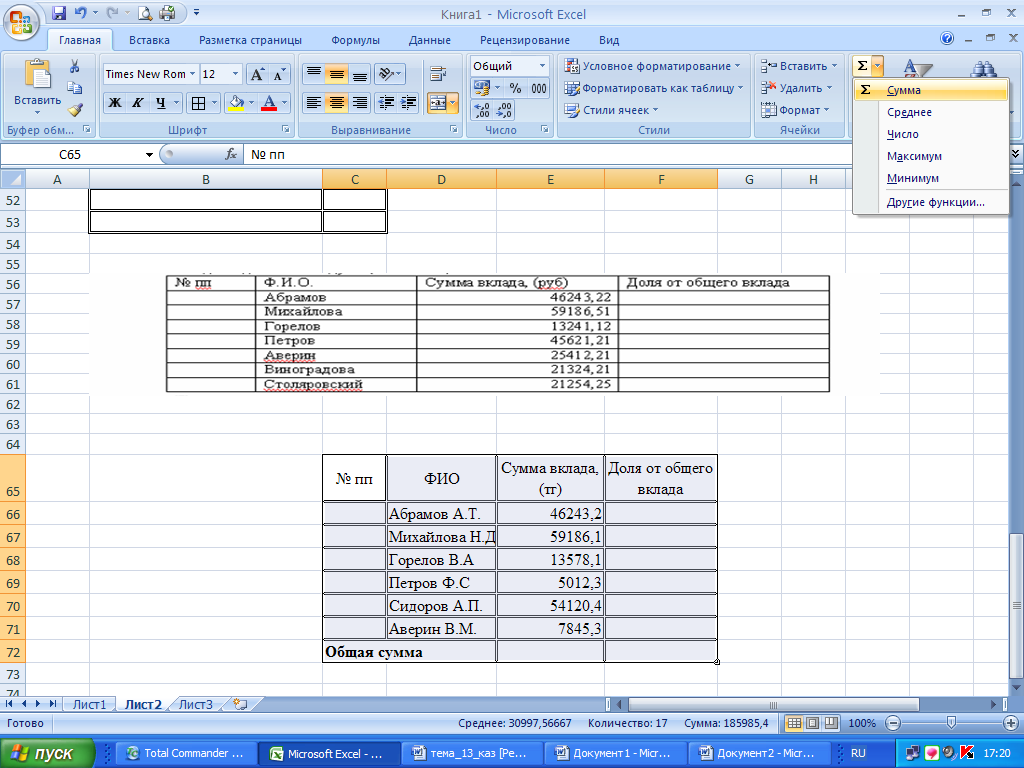Image resolution: width=1024 pixels, height=768 pixels.
Task: Decrease decimal places
Action: point(504,110)
